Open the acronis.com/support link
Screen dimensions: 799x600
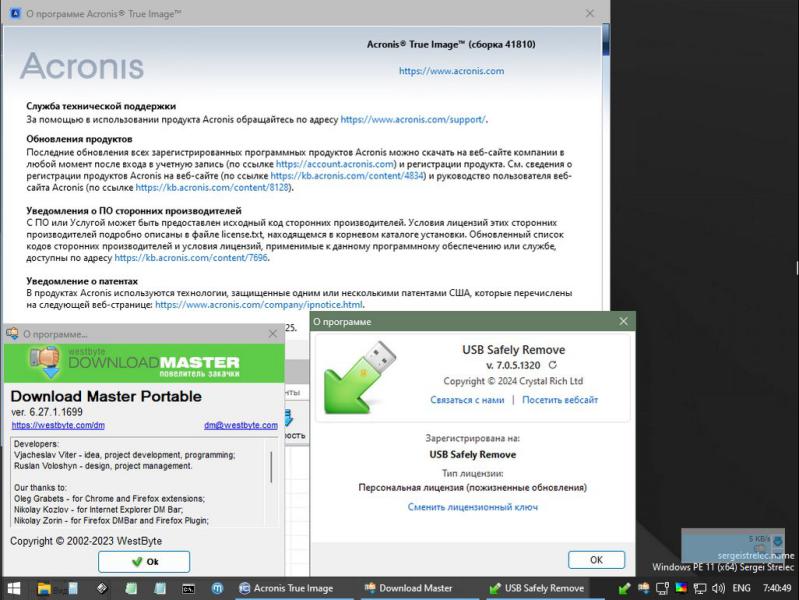click(x=413, y=119)
